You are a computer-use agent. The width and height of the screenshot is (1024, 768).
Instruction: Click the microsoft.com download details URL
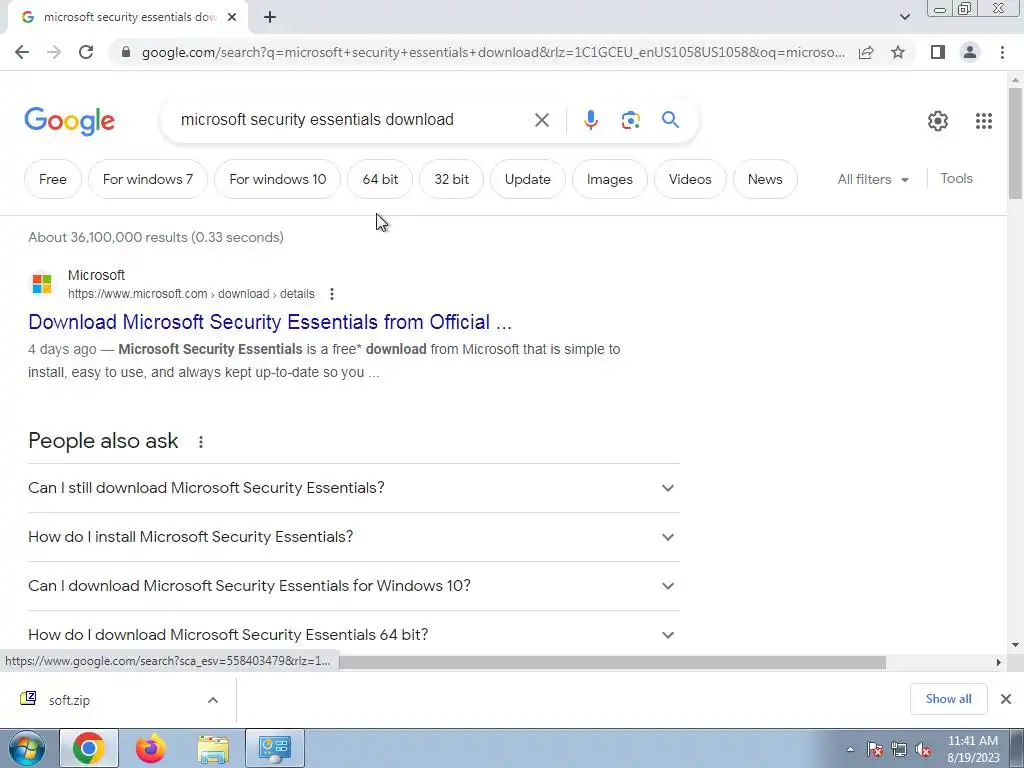tap(191, 294)
